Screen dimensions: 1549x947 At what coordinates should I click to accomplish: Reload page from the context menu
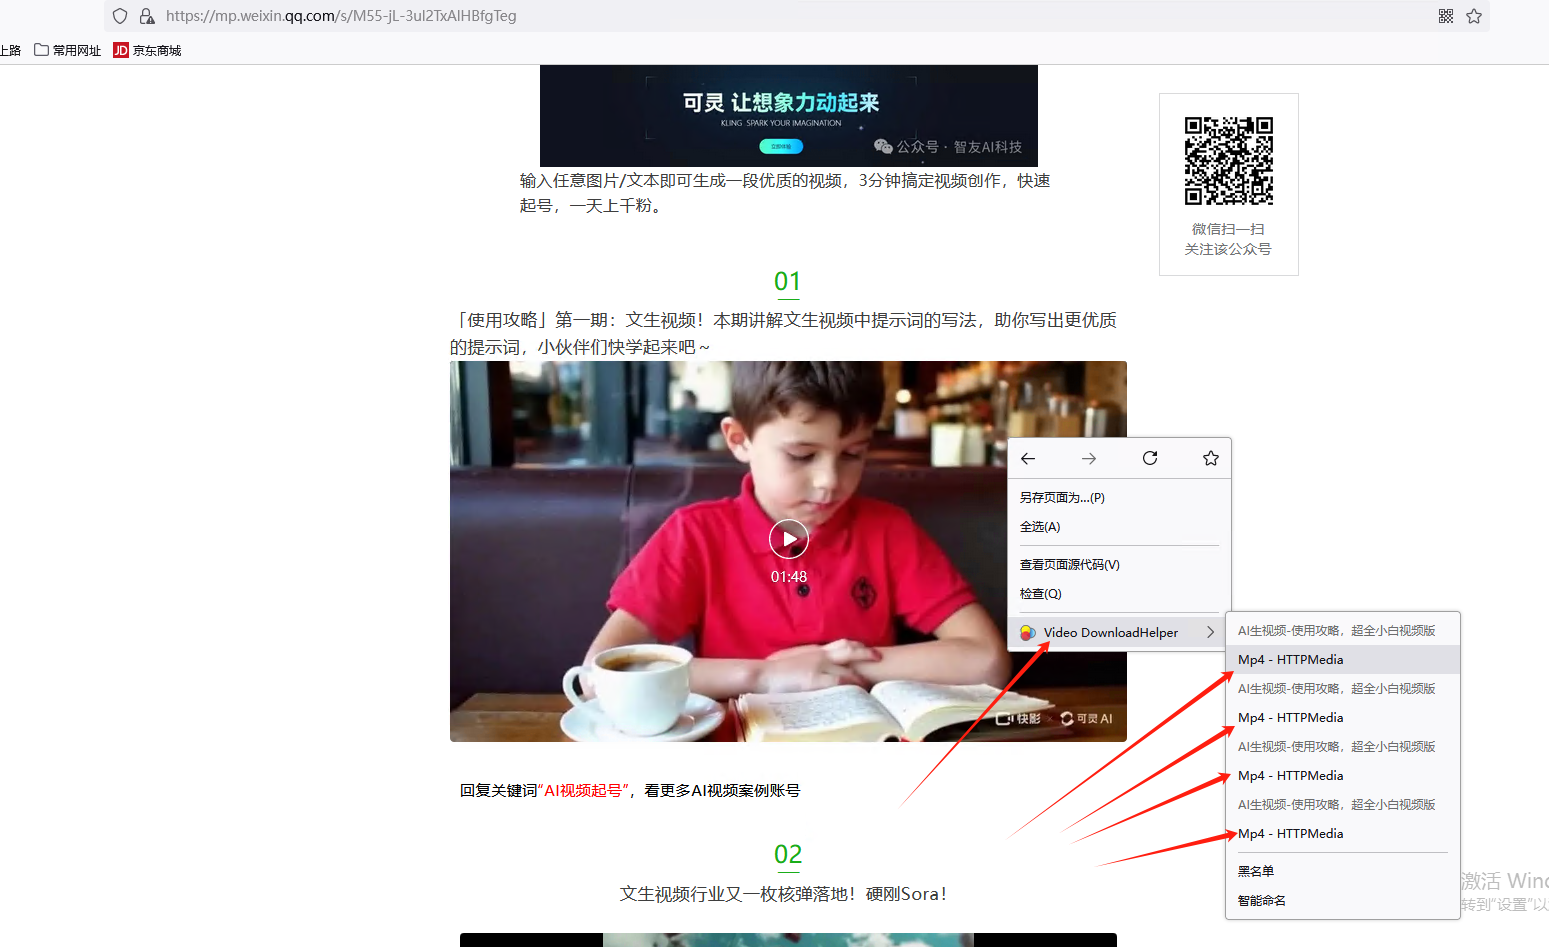pyautogui.click(x=1150, y=458)
